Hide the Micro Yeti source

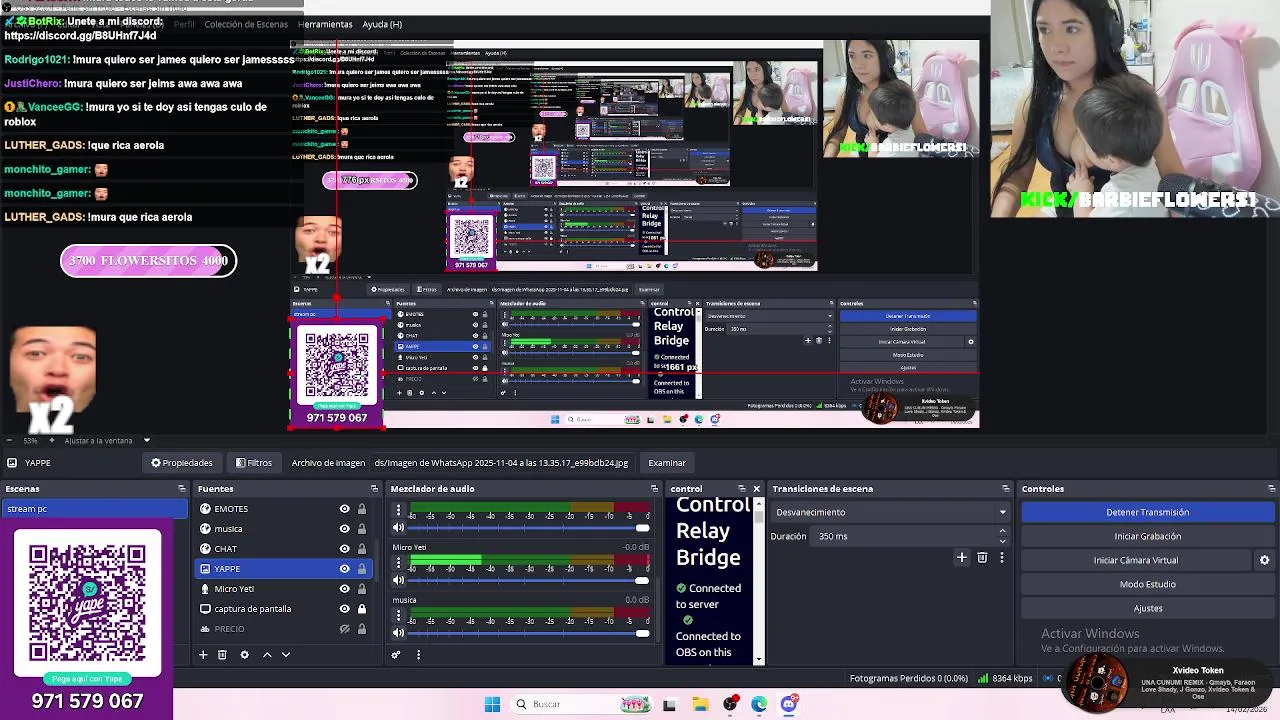coord(345,589)
